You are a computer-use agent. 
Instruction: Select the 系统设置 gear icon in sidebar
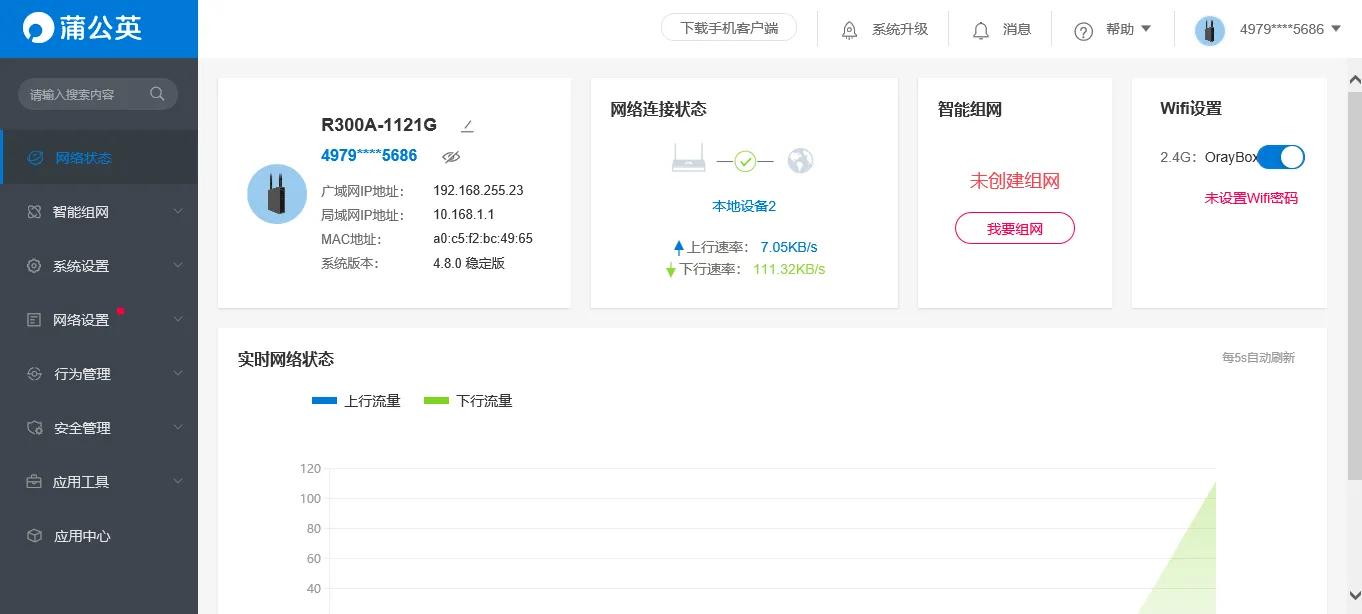coord(36,265)
